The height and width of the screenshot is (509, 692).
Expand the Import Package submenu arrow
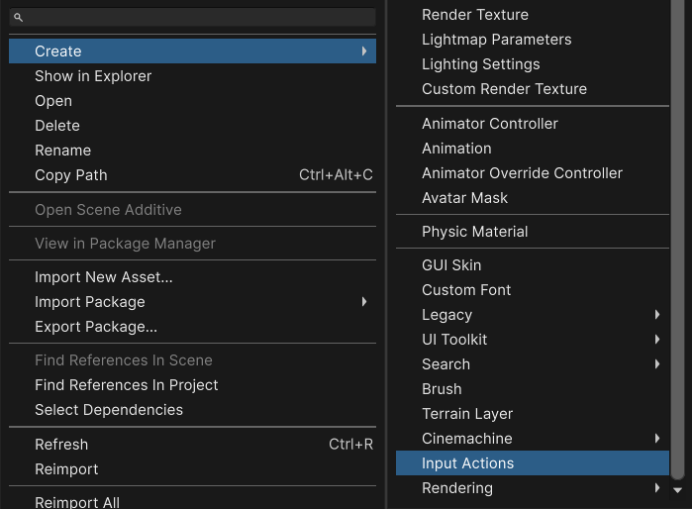coord(364,302)
